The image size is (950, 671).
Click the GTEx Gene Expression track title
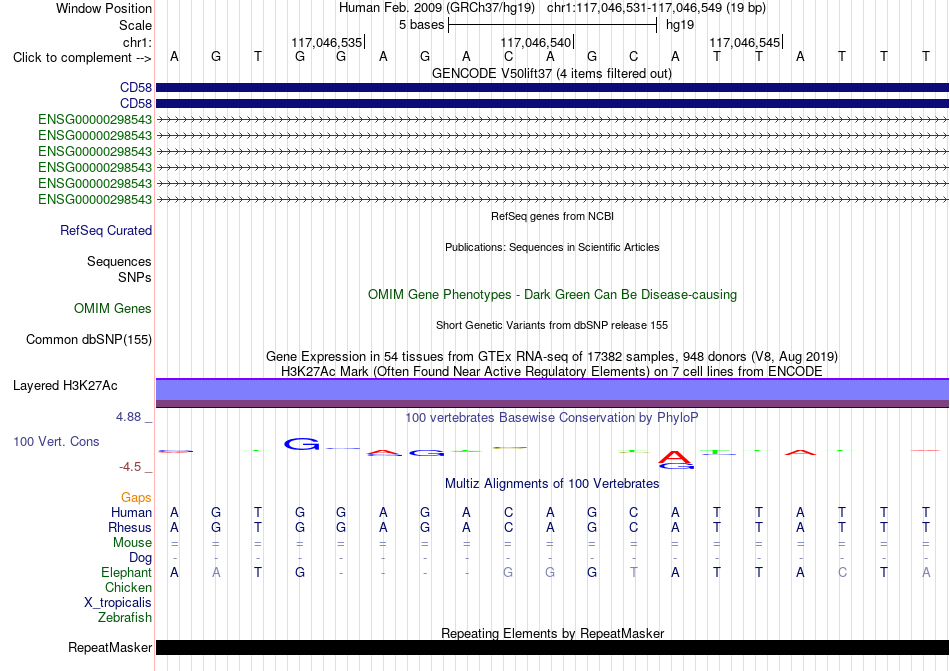coord(552,357)
